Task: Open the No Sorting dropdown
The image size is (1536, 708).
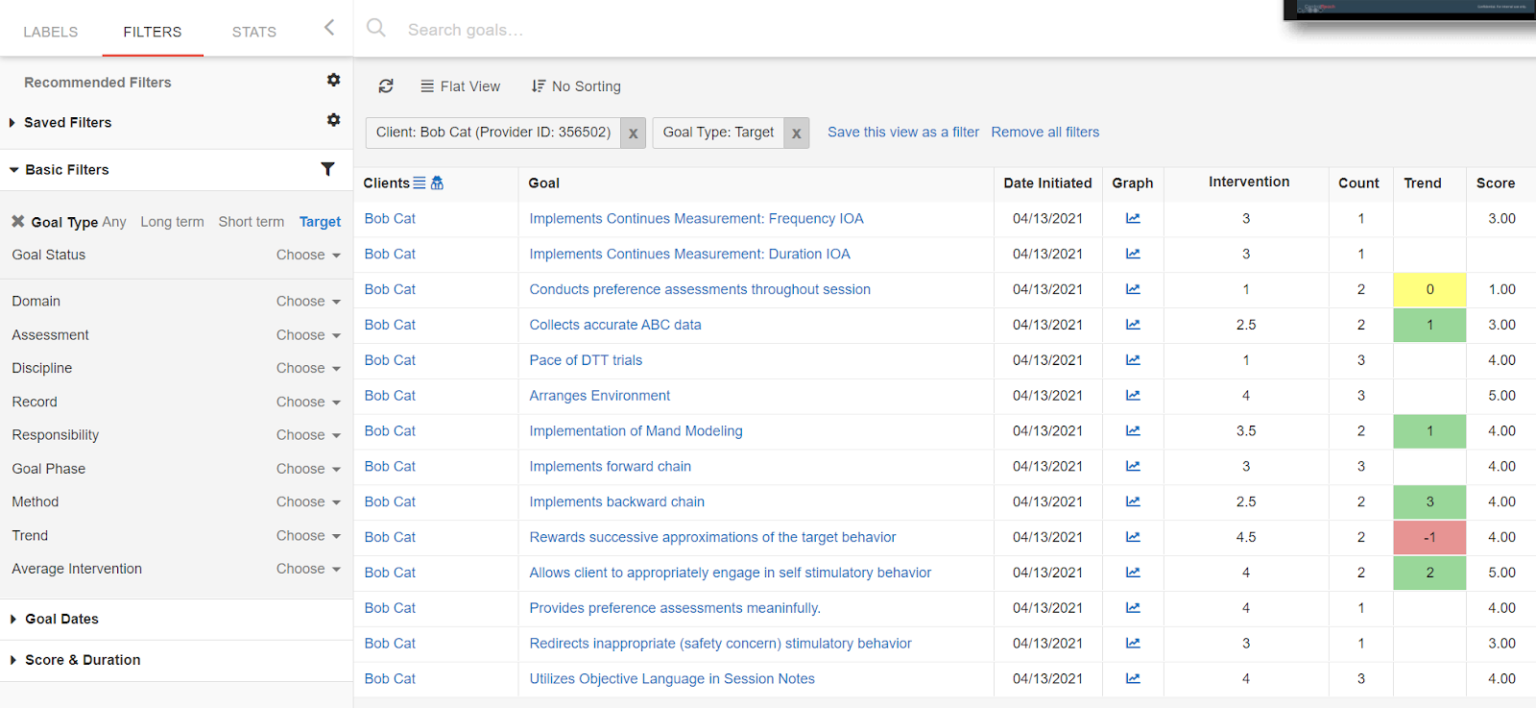Action: click(x=576, y=86)
